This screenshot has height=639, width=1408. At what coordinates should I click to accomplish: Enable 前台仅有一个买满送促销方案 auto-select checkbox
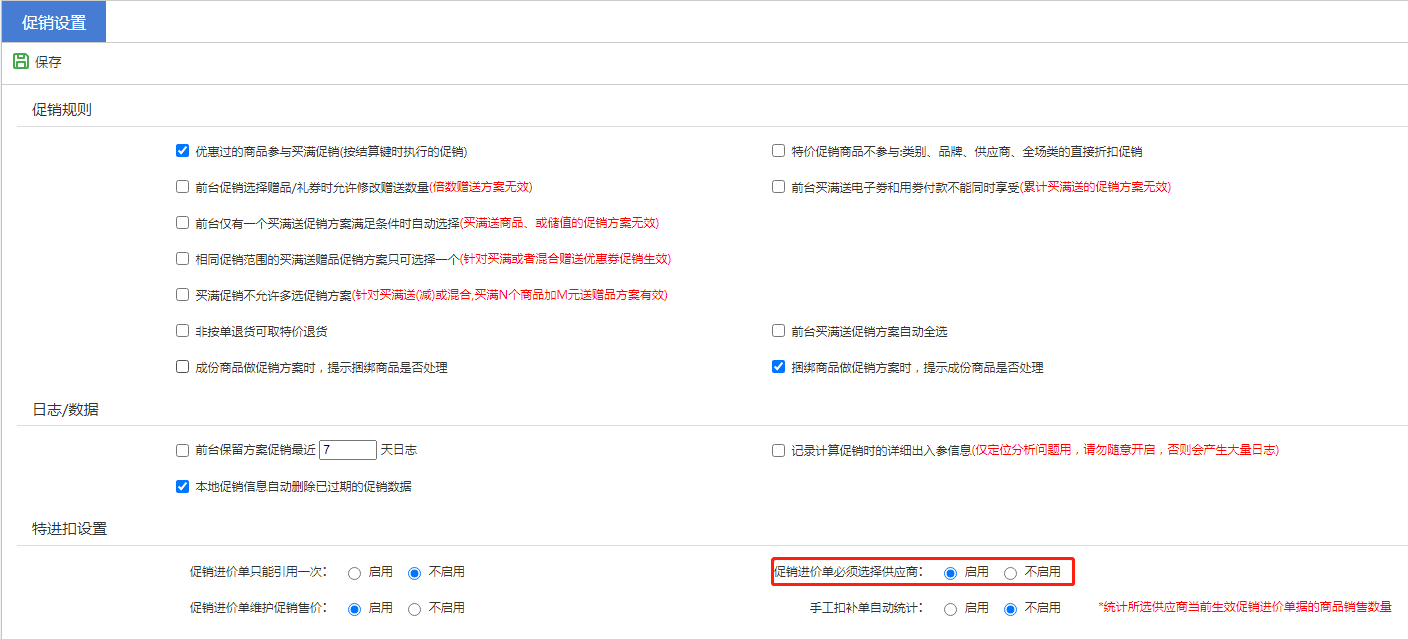182,223
